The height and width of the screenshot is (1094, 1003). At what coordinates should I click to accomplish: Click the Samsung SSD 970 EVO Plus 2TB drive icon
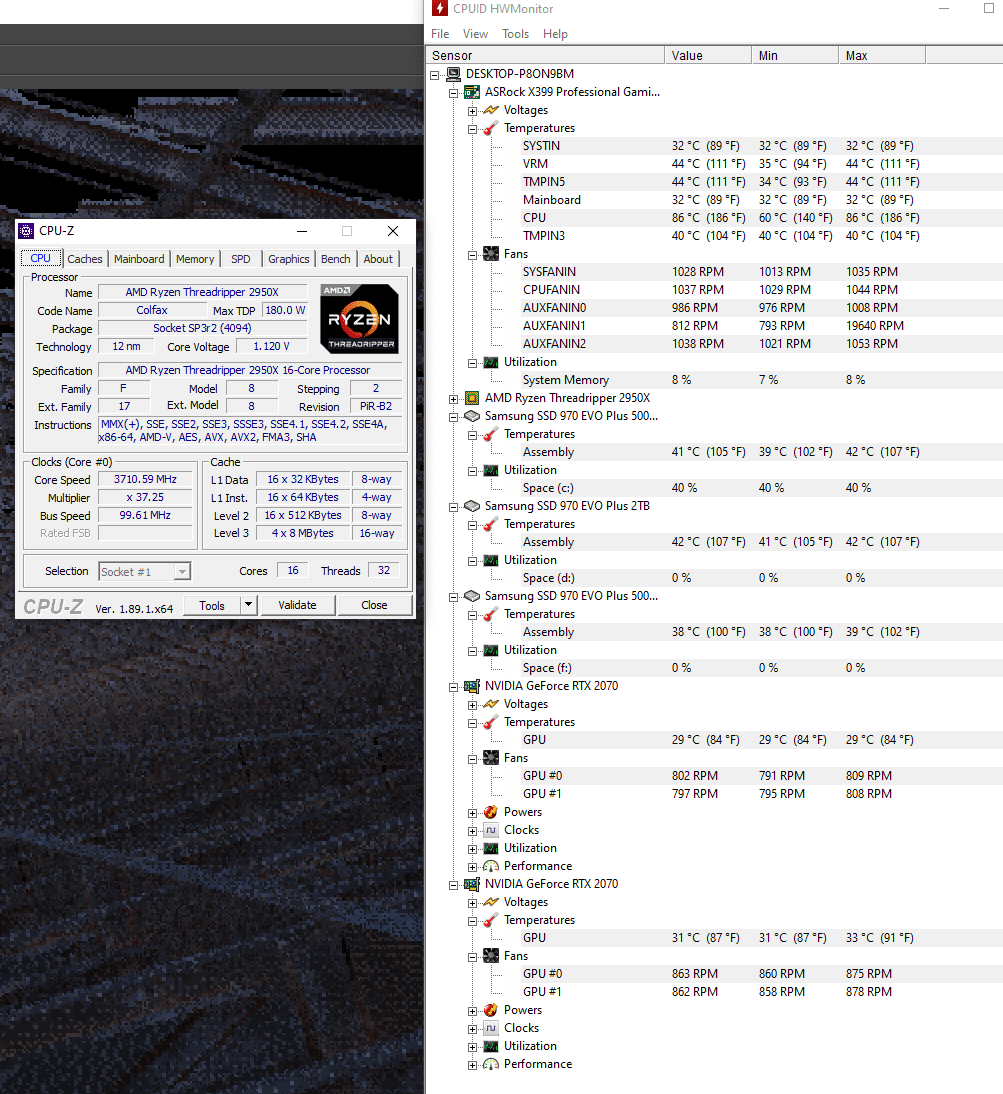[472, 507]
